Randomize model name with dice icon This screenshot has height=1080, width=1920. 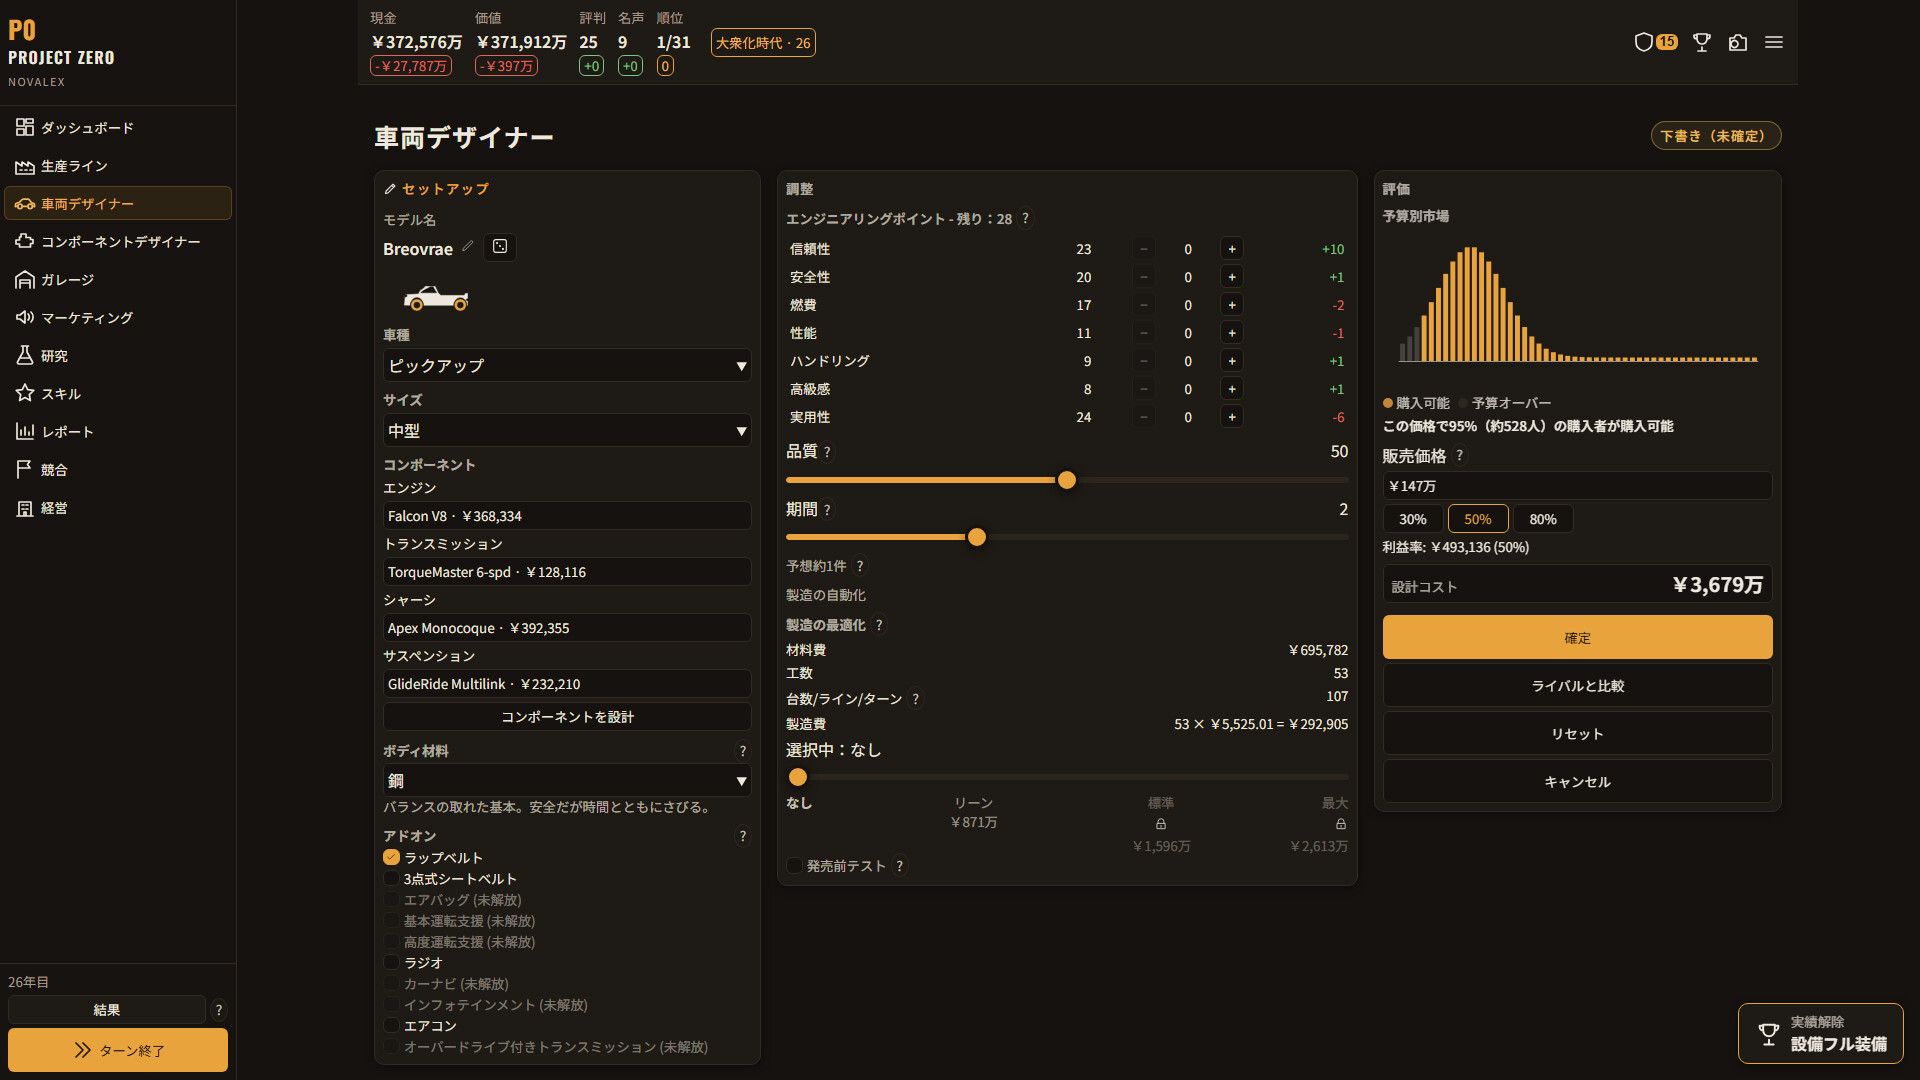pyautogui.click(x=500, y=247)
